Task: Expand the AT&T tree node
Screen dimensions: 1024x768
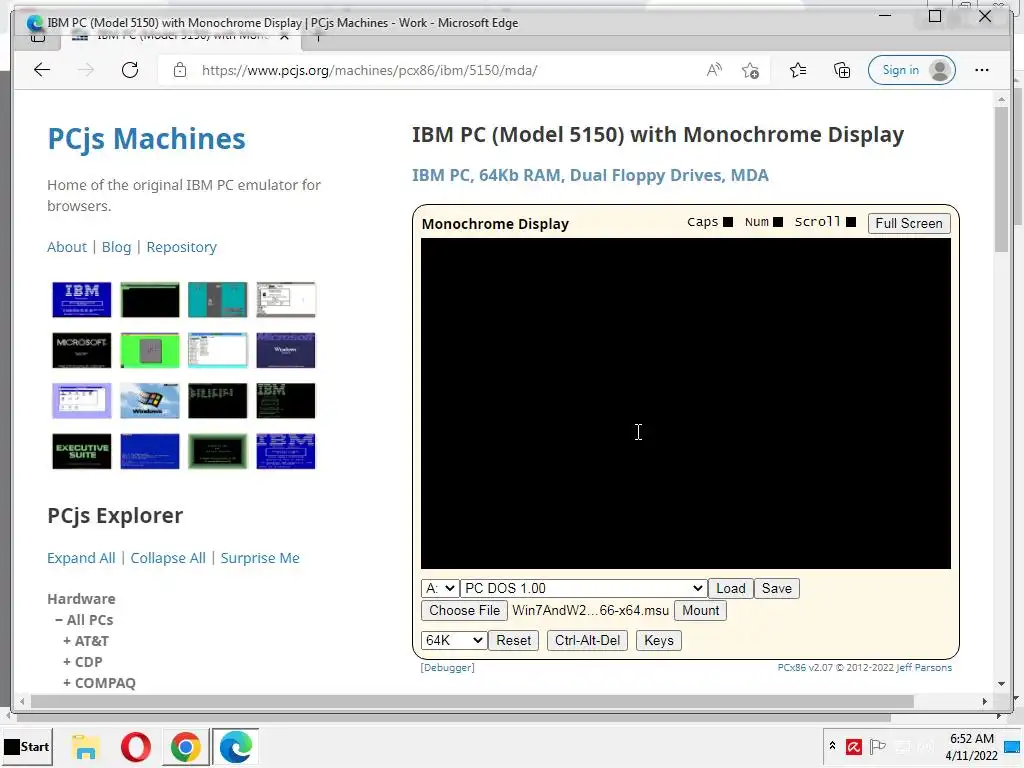Action: [86, 641]
